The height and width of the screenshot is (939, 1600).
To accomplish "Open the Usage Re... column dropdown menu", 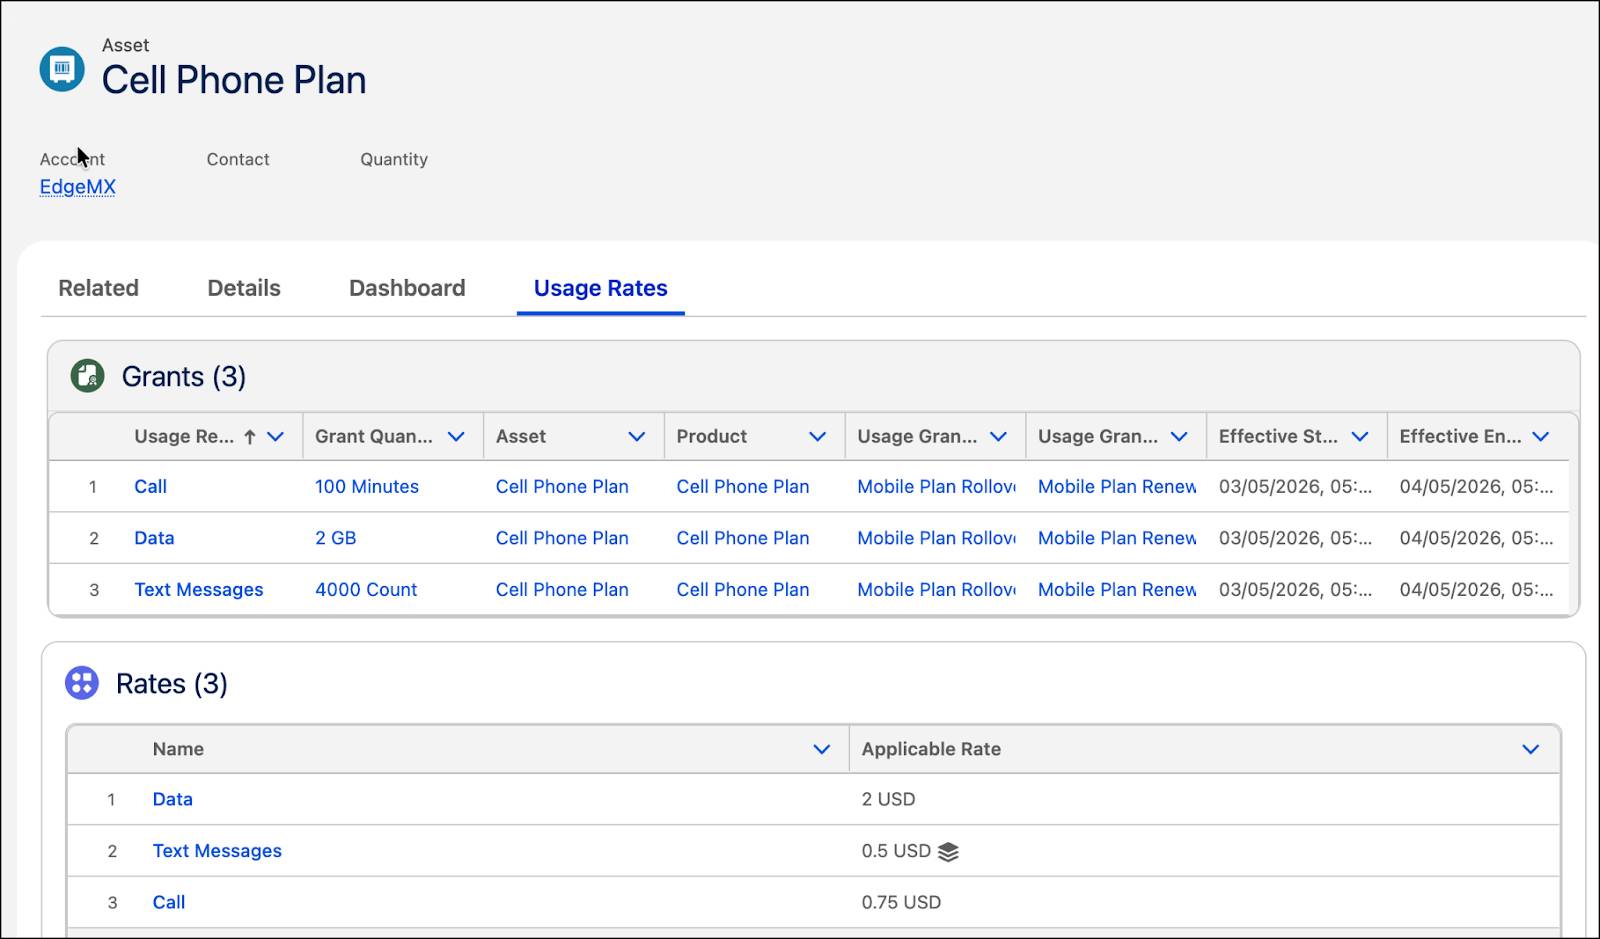I will (x=276, y=436).
